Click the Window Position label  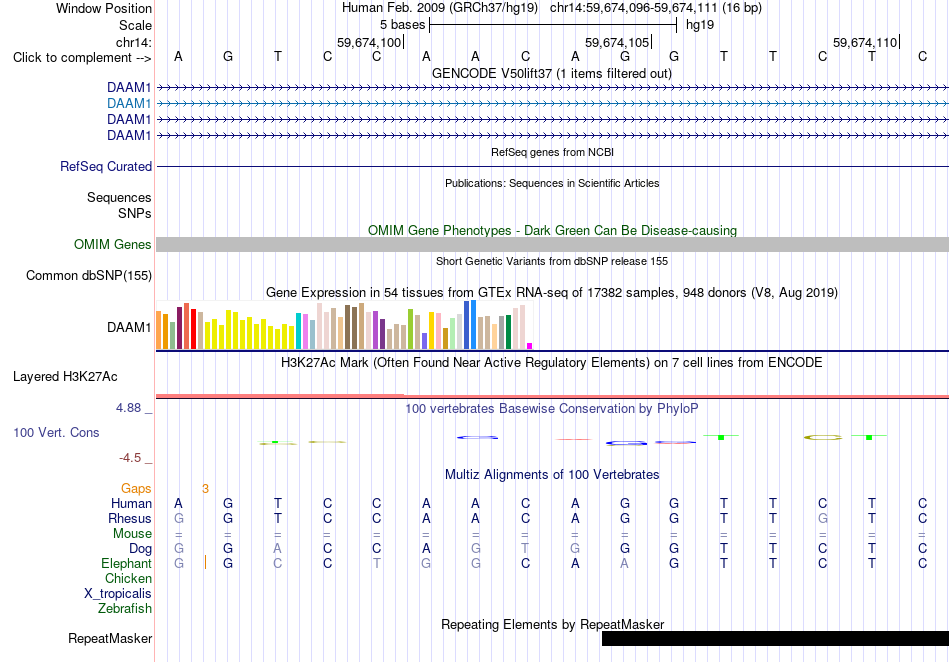104,8
